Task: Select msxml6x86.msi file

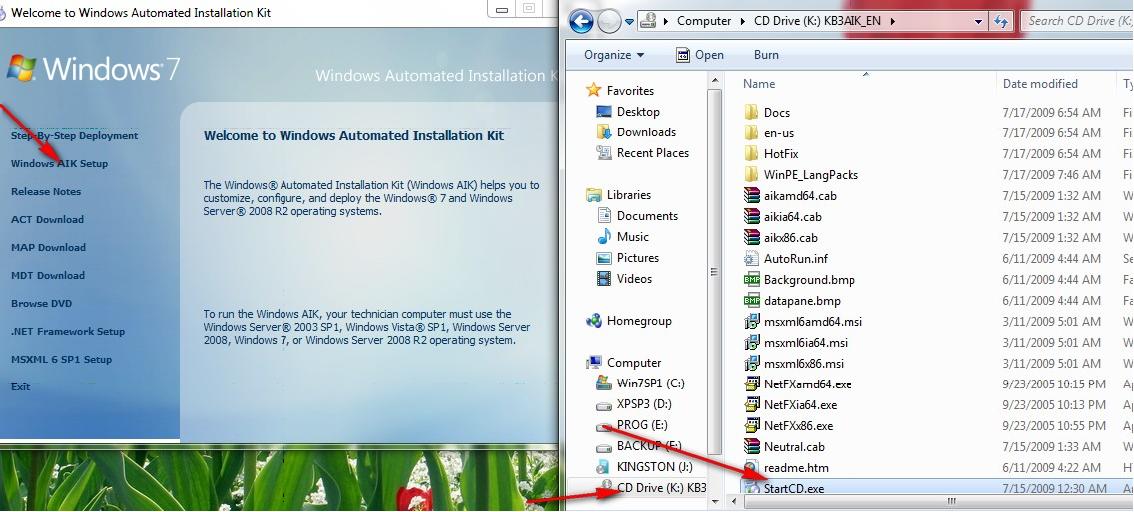Action: [x=794, y=364]
